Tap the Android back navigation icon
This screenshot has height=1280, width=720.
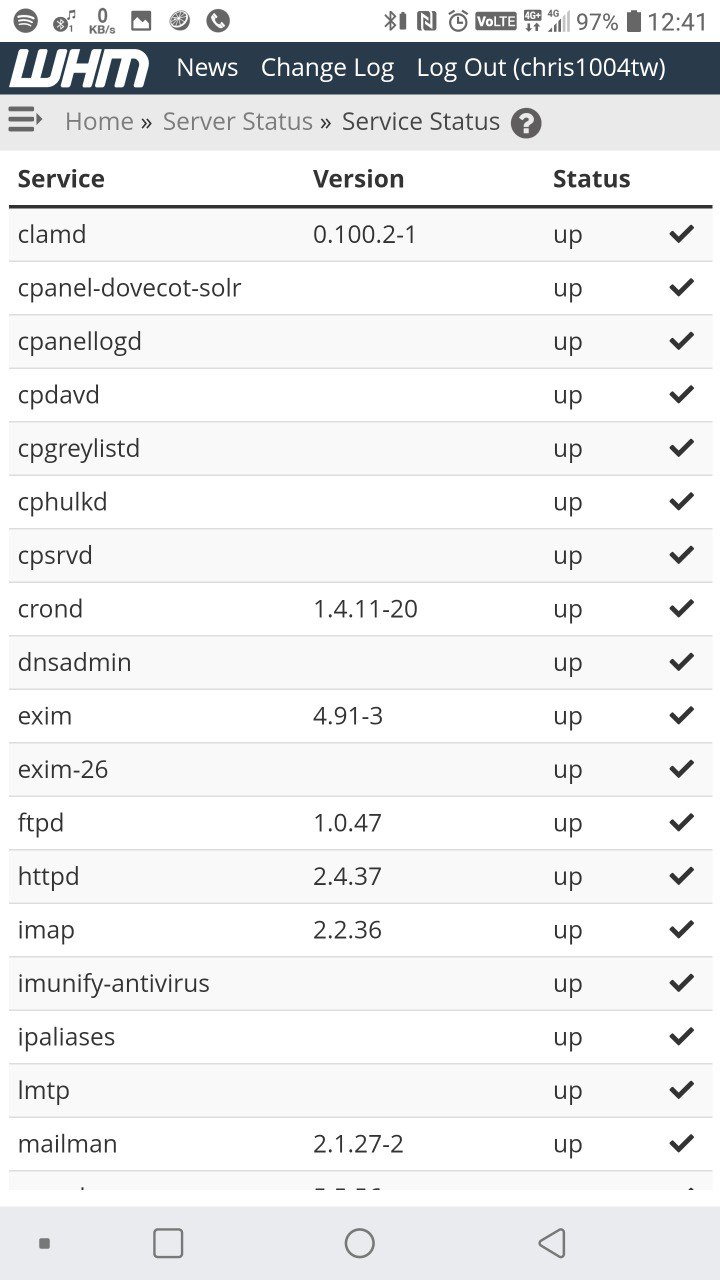coord(552,1243)
